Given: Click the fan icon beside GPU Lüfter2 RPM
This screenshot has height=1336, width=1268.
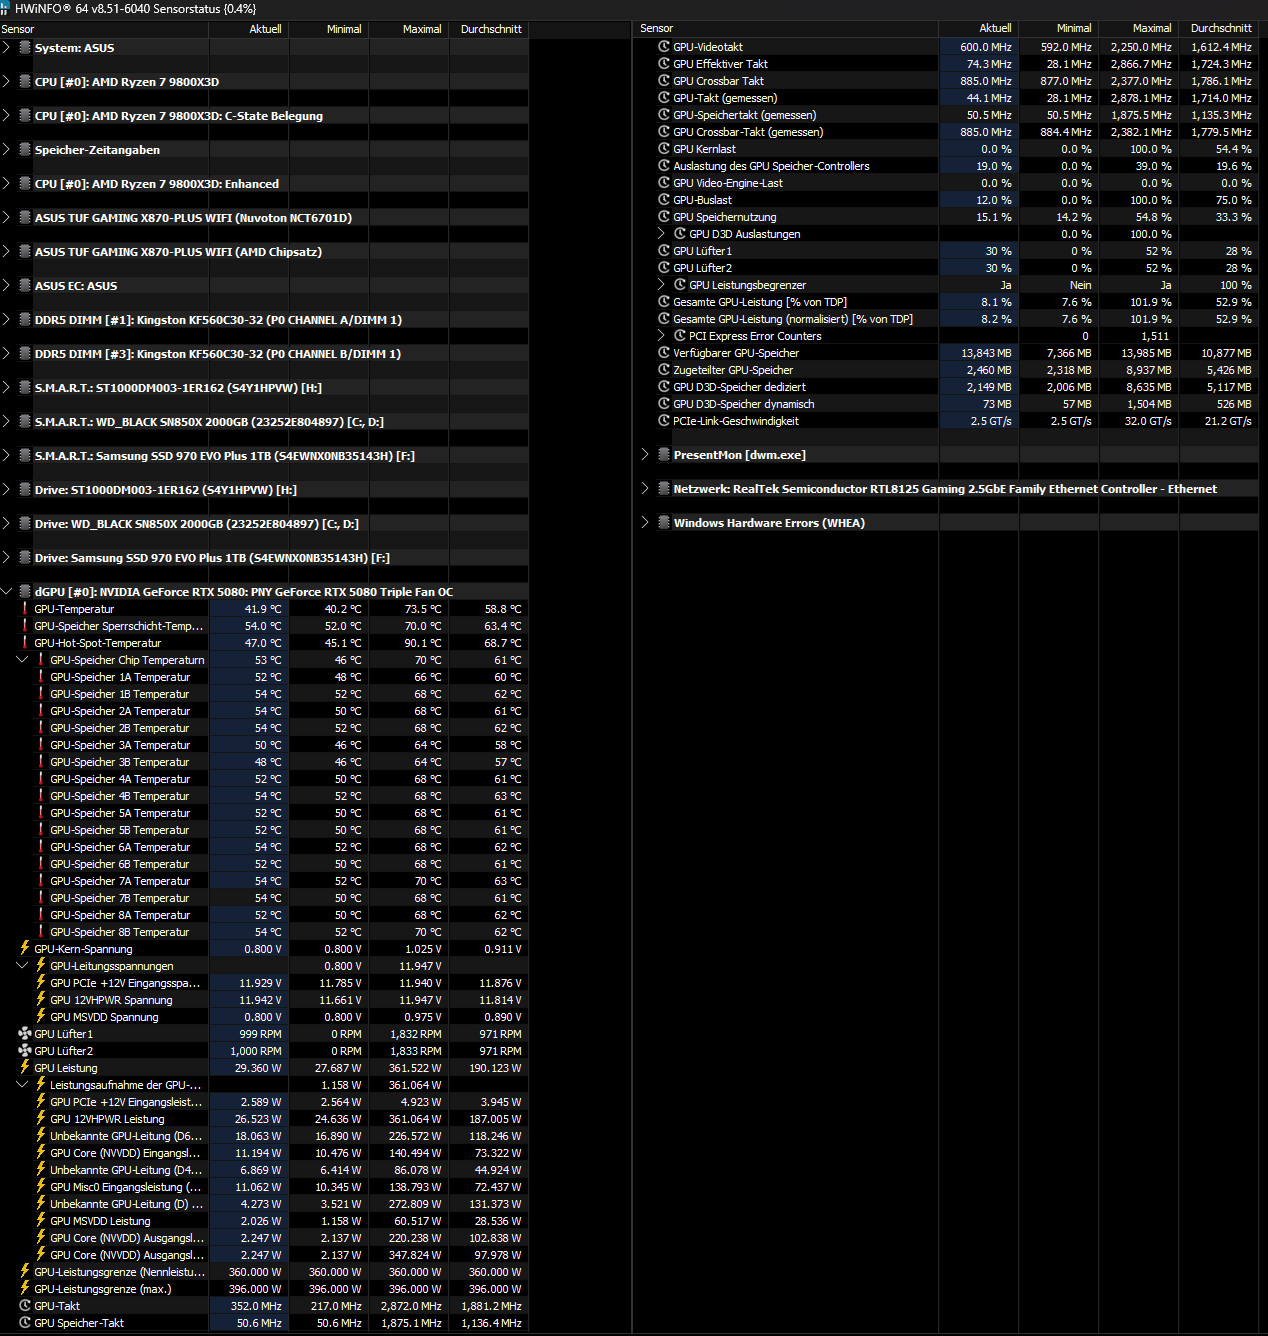Looking at the screenshot, I should pyautogui.click(x=25, y=1051).
